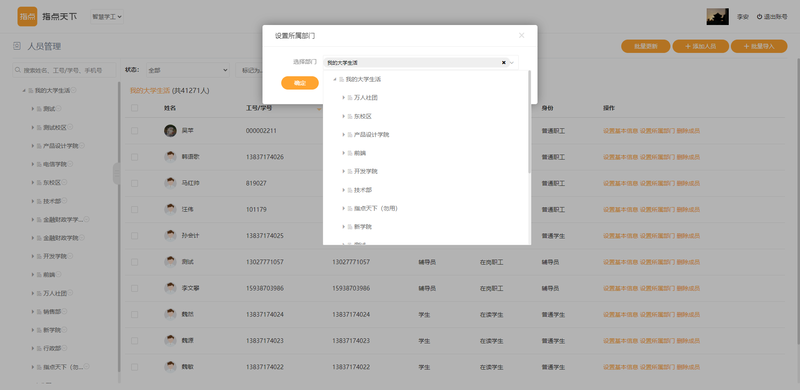This screenshot has width=800, height=390.
Task: Click the folder icon of 开发学院 in the dropdown
Action: 350,171
